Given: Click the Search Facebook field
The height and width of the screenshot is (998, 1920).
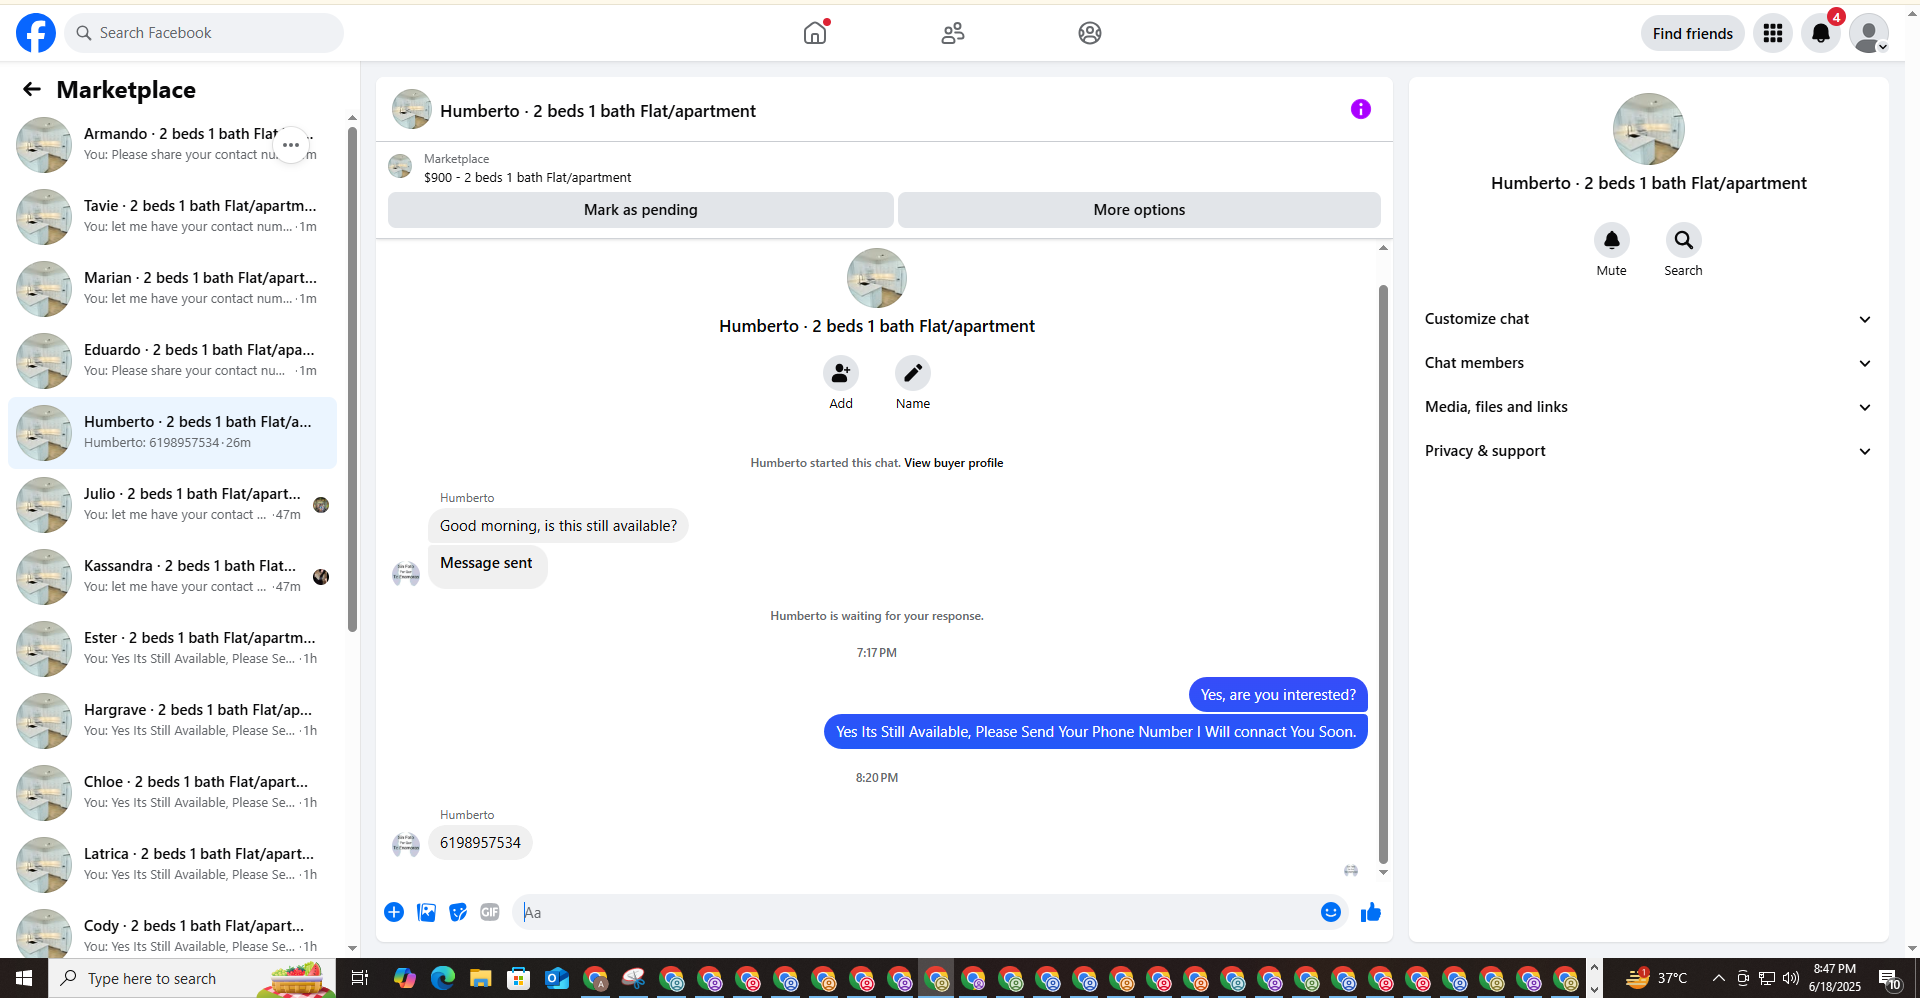Looking at the screenshot, I should tap(204, 33).
